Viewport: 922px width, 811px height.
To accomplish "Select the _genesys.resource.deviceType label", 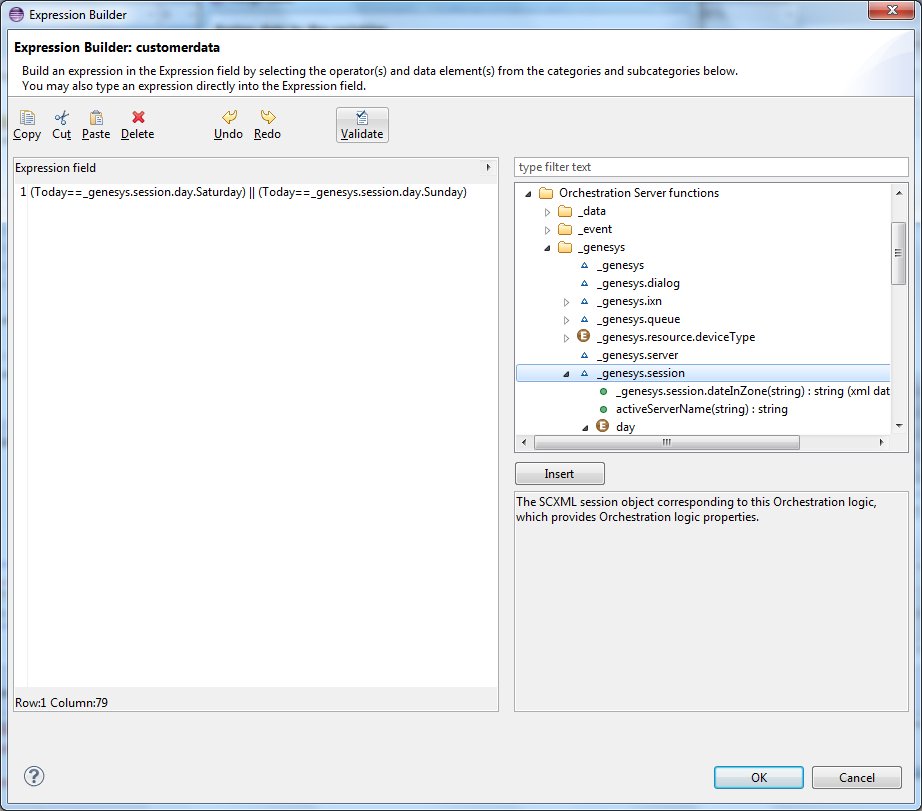I will 676,337.
